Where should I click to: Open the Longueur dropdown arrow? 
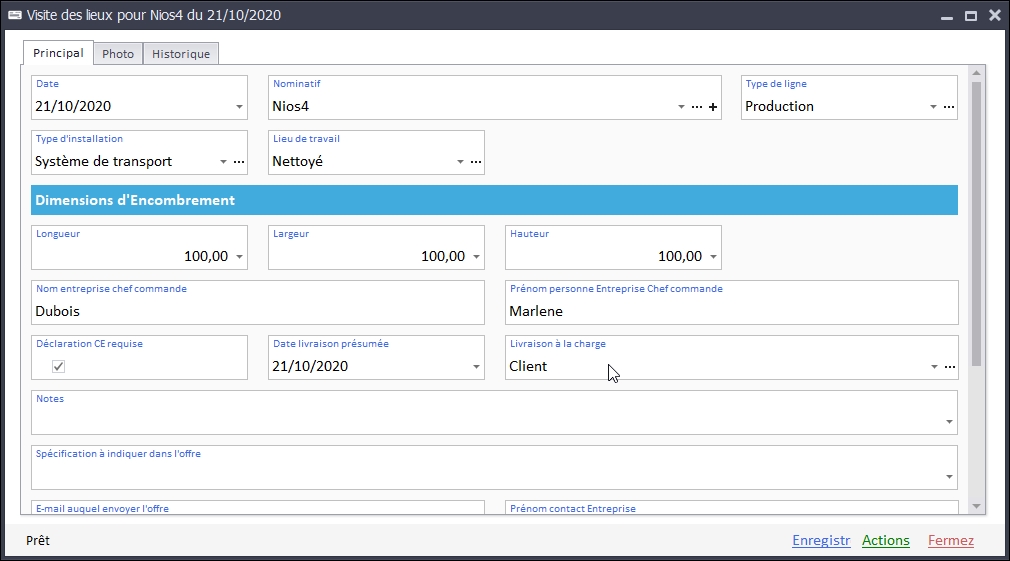(x=239, y=257)
